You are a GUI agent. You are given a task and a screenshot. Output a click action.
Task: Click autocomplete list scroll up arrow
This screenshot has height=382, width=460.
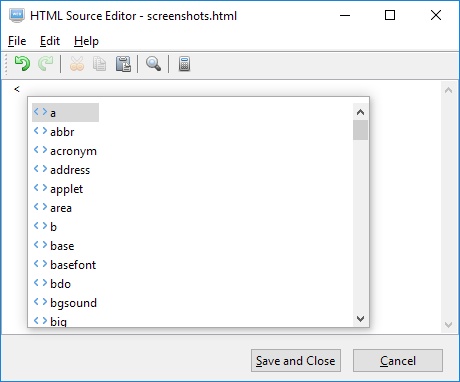point(360,112)
